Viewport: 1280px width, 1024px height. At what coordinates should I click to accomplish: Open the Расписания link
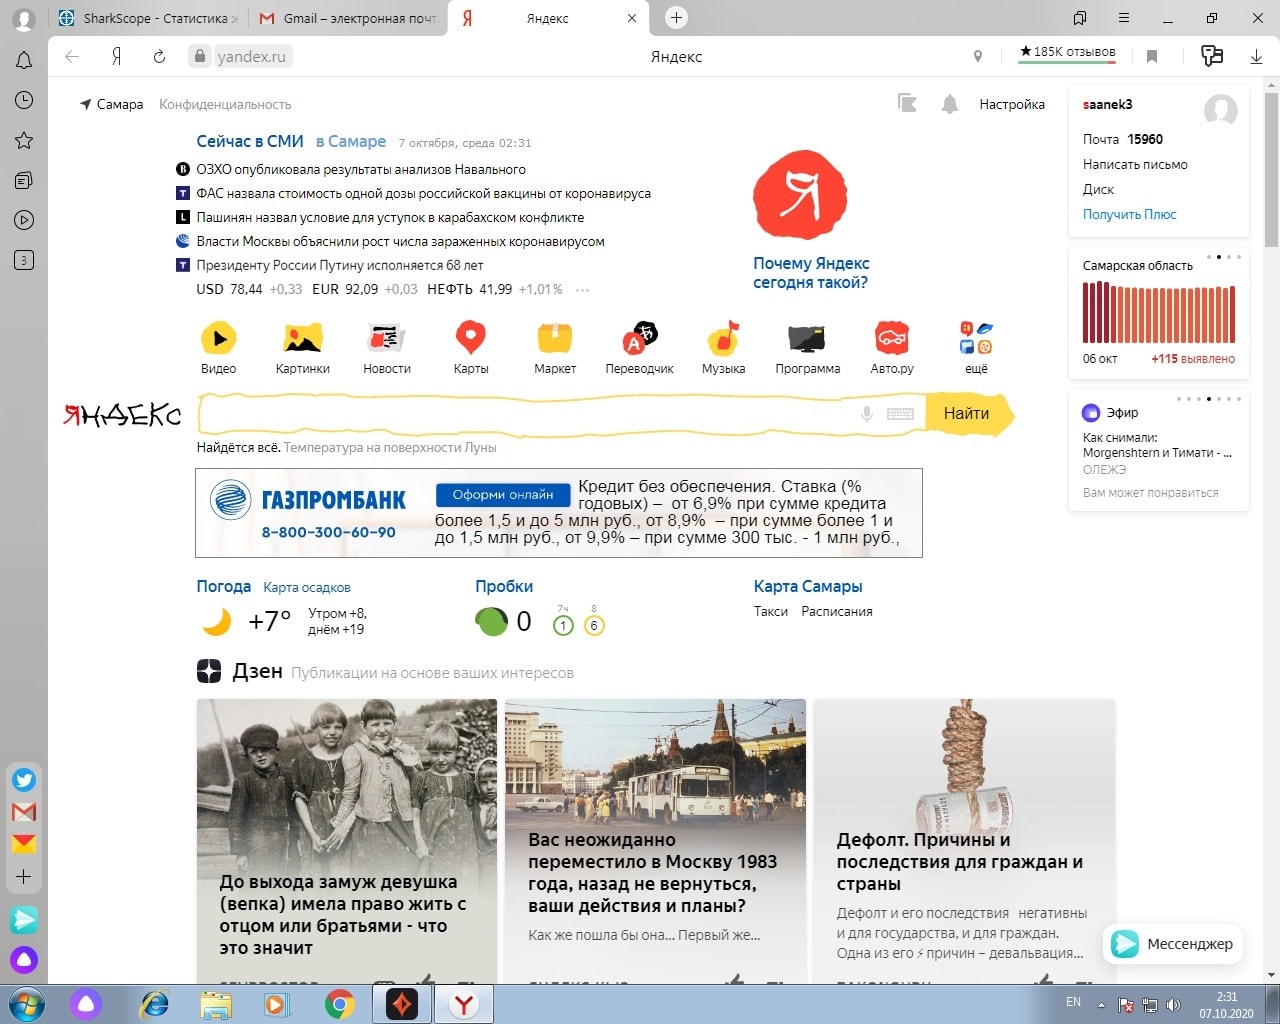pos(837,611)
